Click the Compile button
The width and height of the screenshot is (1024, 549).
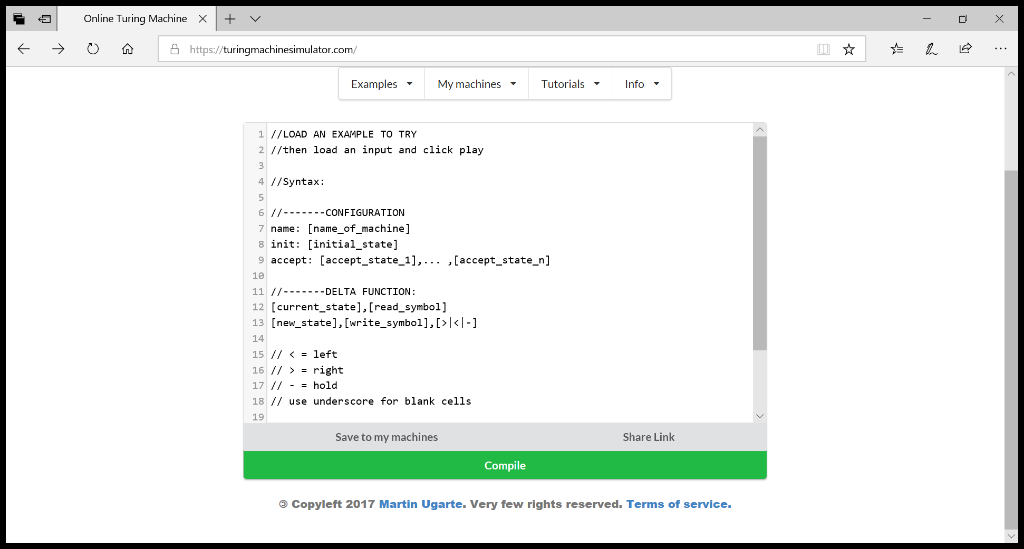[505, 465]
